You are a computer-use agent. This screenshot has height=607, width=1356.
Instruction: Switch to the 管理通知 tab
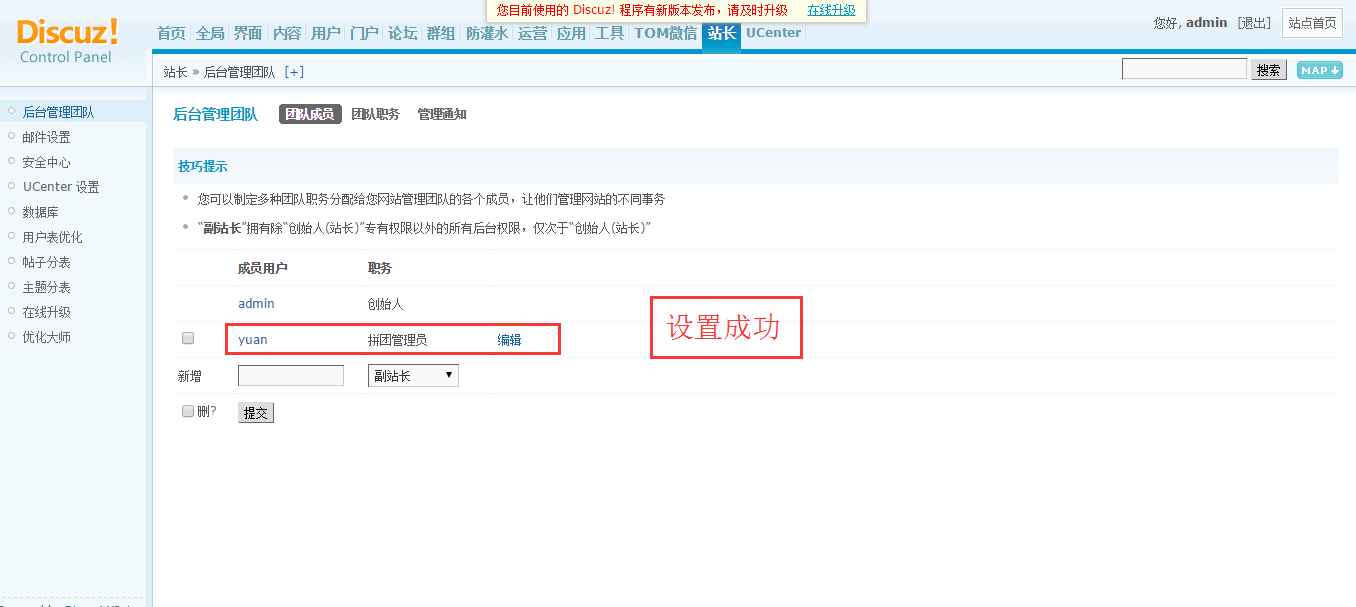[442, 115]
